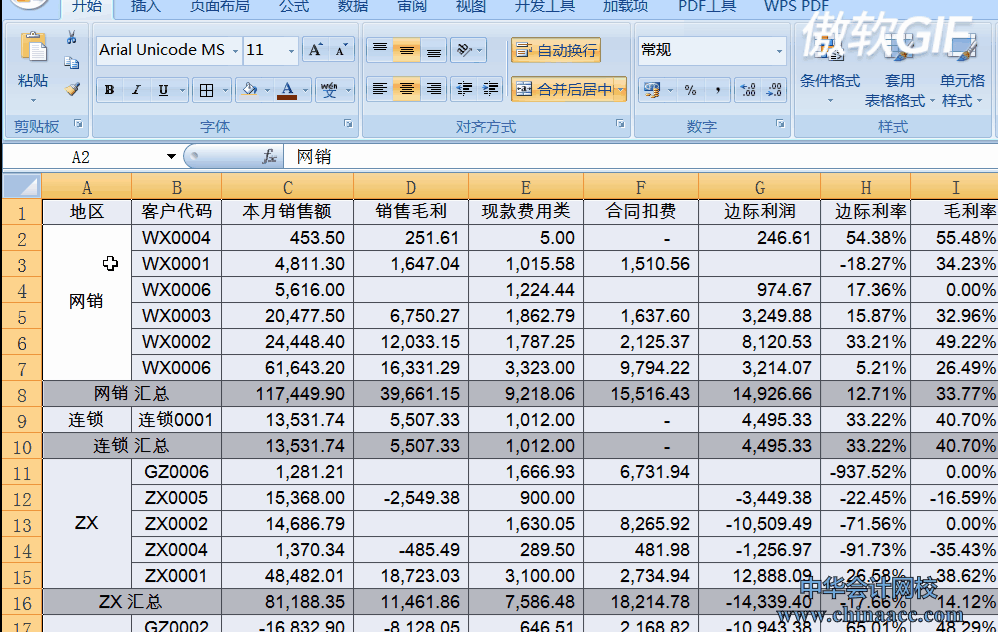Viewport: 998px width, 632px height.
Task: Switch to the 审阅 ribbon tab
Action: click(412, 6)
